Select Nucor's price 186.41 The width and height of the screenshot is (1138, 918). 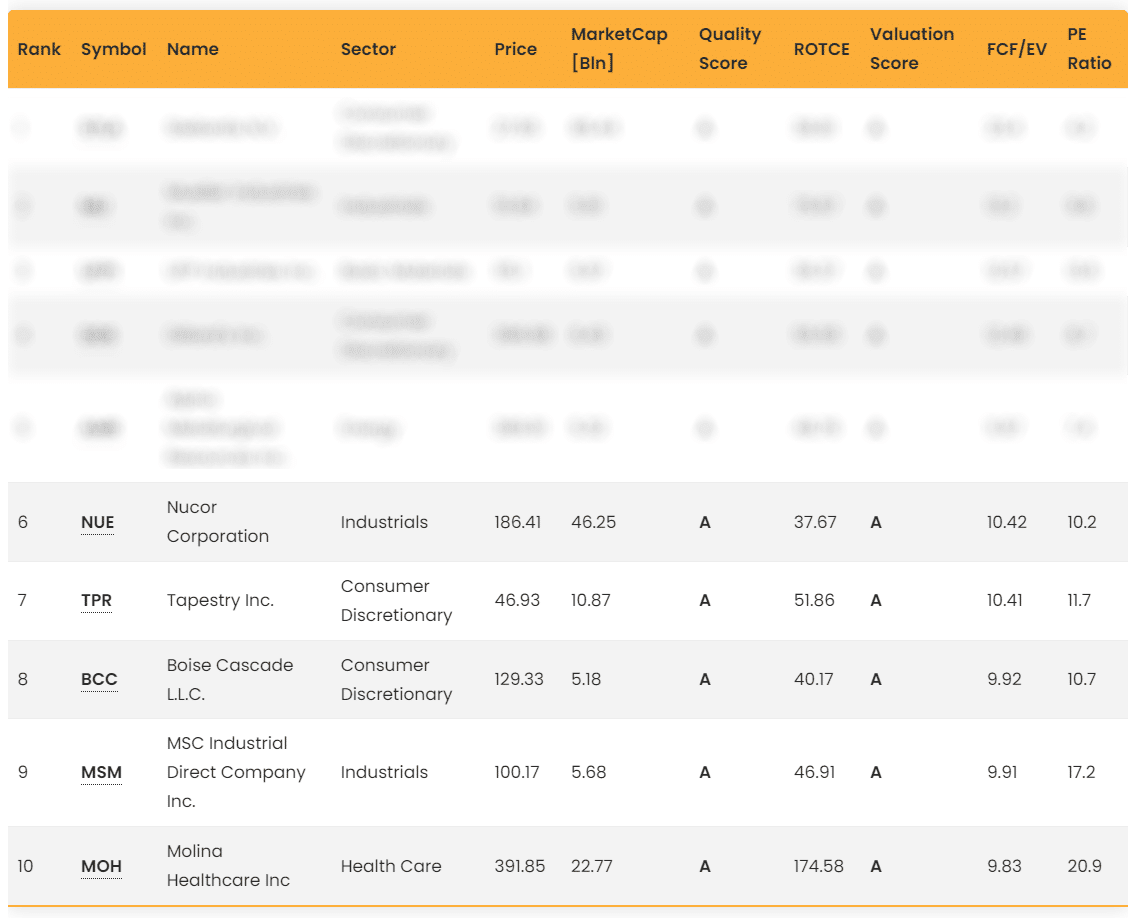(x=517, y=522)
